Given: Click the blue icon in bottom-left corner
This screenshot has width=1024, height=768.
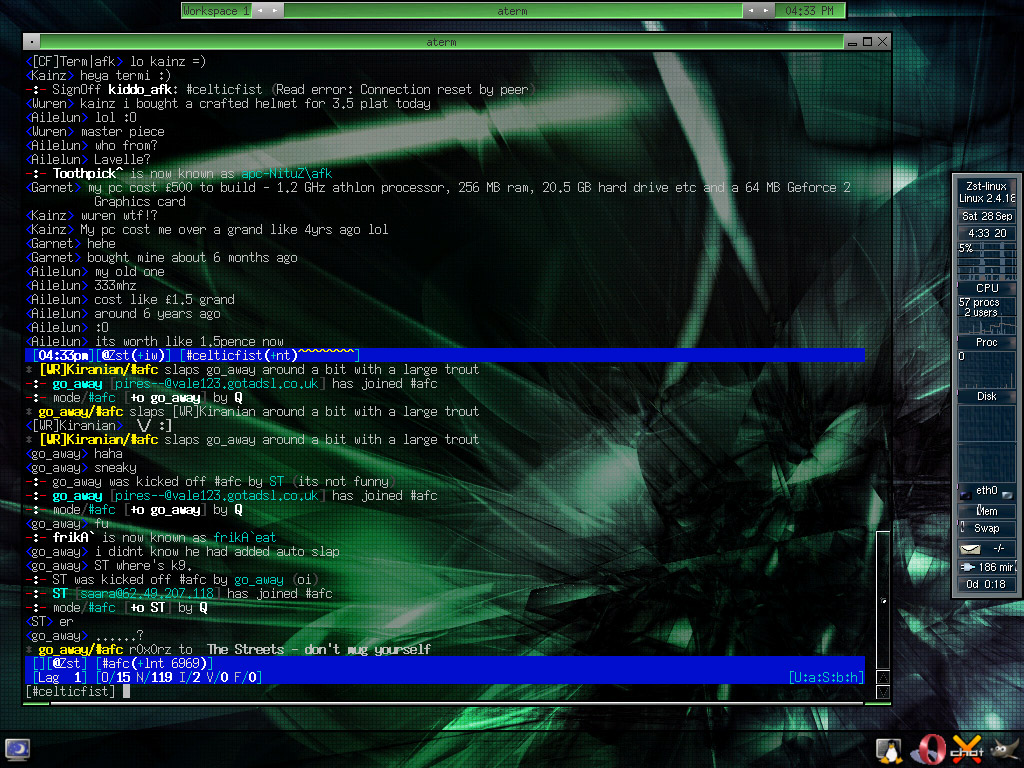Looking at the screenshot, I should click(17, 749).
